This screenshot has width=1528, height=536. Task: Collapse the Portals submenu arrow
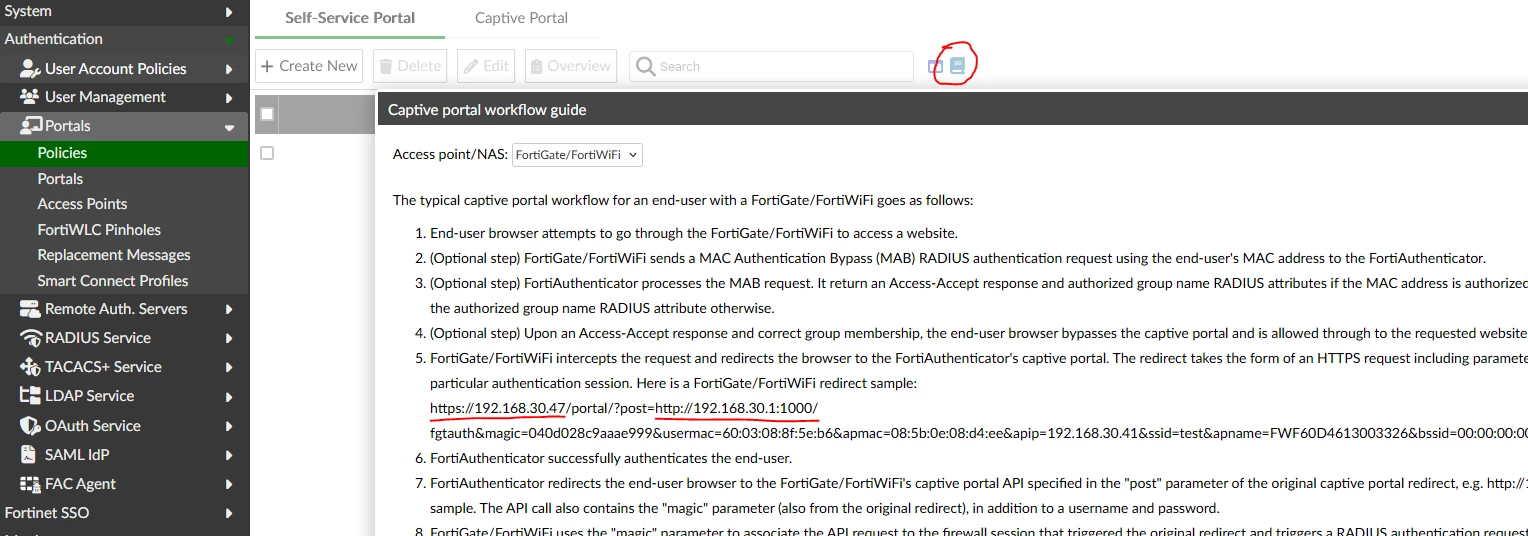pos(229,127)
